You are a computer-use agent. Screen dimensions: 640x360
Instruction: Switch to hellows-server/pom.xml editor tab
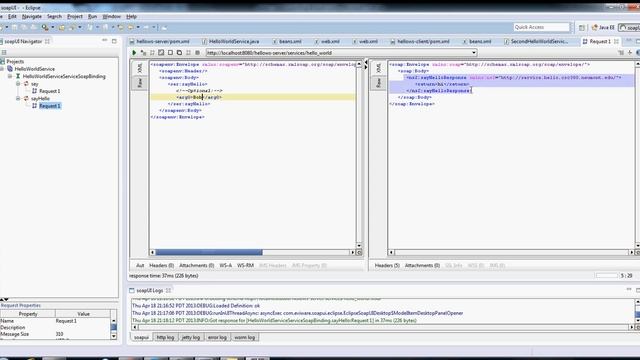coord(160,41)
